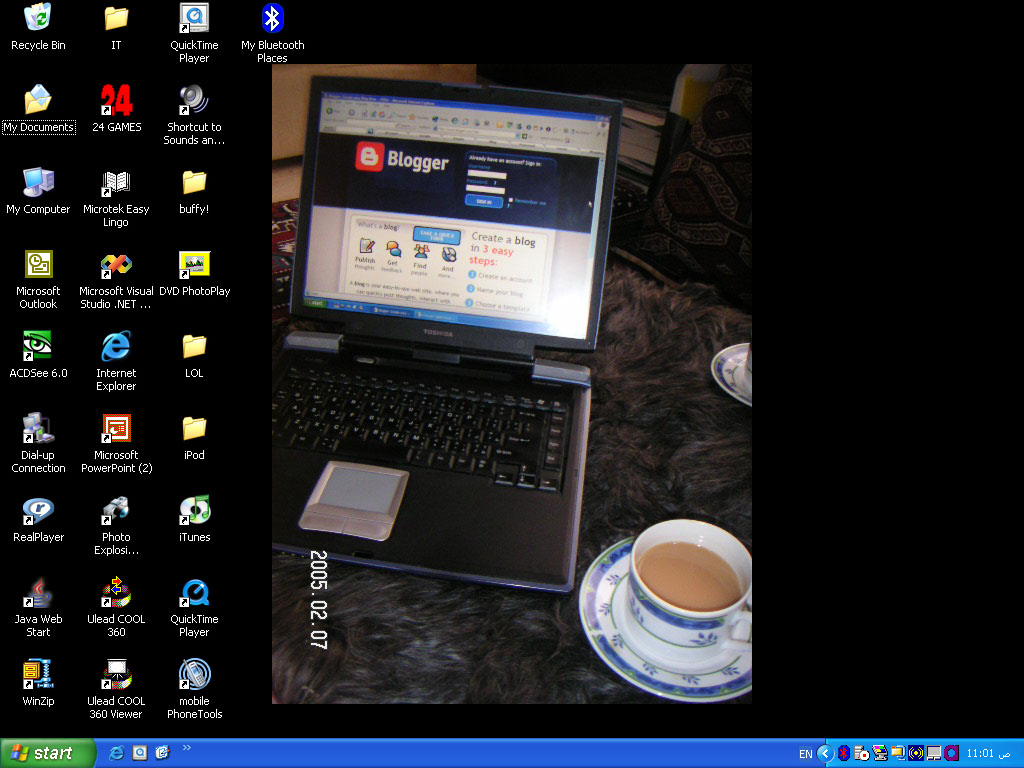Click the purple tray icon beside the clock
Viewport: 1024px width, 768px height.
[952, 754]
